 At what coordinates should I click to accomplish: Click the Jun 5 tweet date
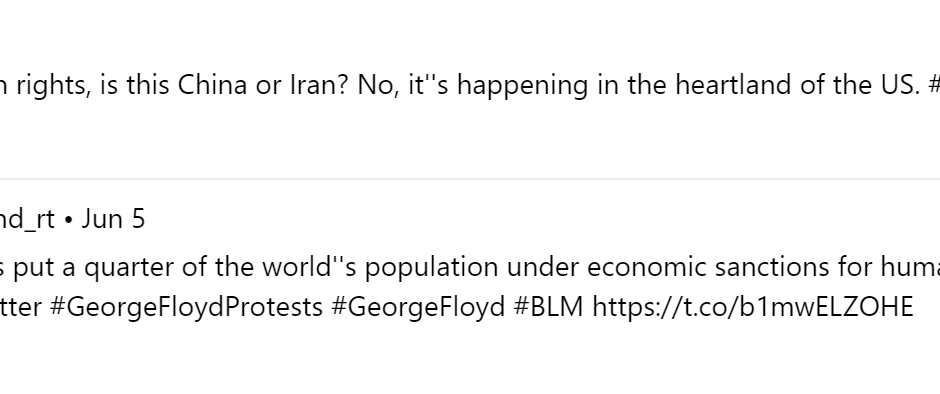pyautogui.click(x=113, y=218)
